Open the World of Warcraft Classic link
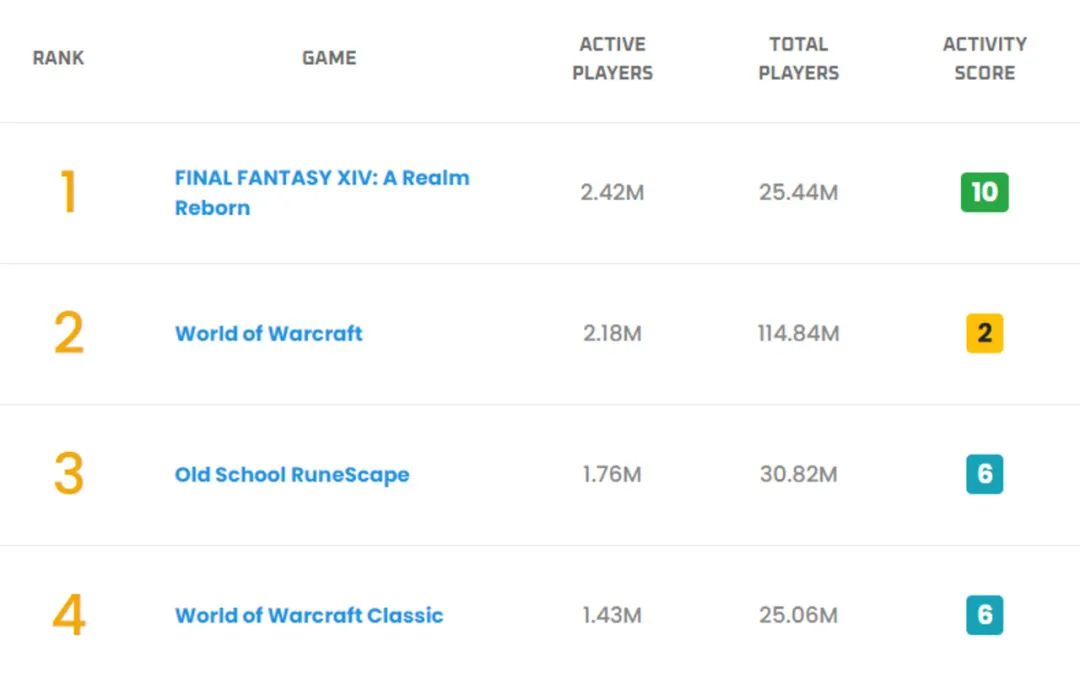Viewport: 1080px width, 684px height. 309,616
